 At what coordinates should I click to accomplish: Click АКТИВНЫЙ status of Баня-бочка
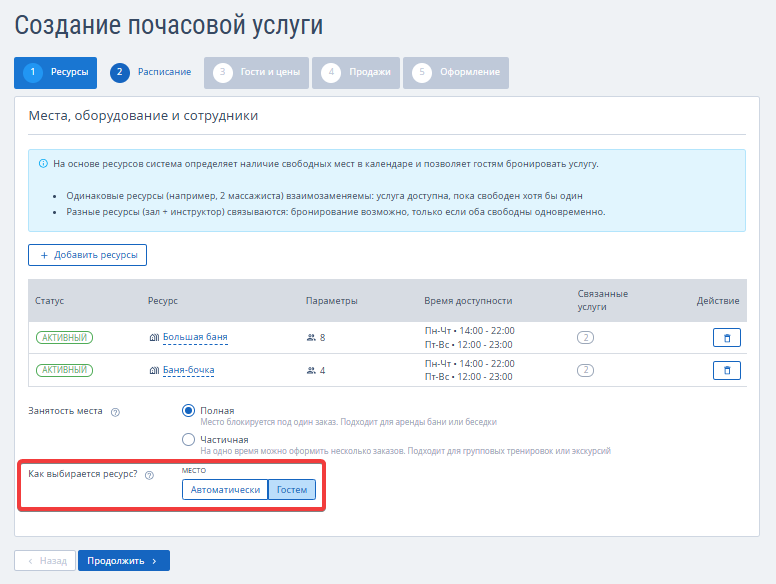click(x=64, y=370)
